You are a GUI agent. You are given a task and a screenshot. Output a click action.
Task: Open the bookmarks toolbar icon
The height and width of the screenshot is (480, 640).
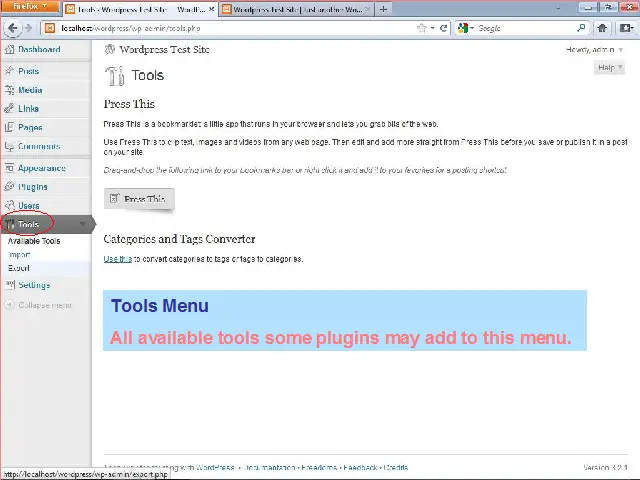(626, 28)
